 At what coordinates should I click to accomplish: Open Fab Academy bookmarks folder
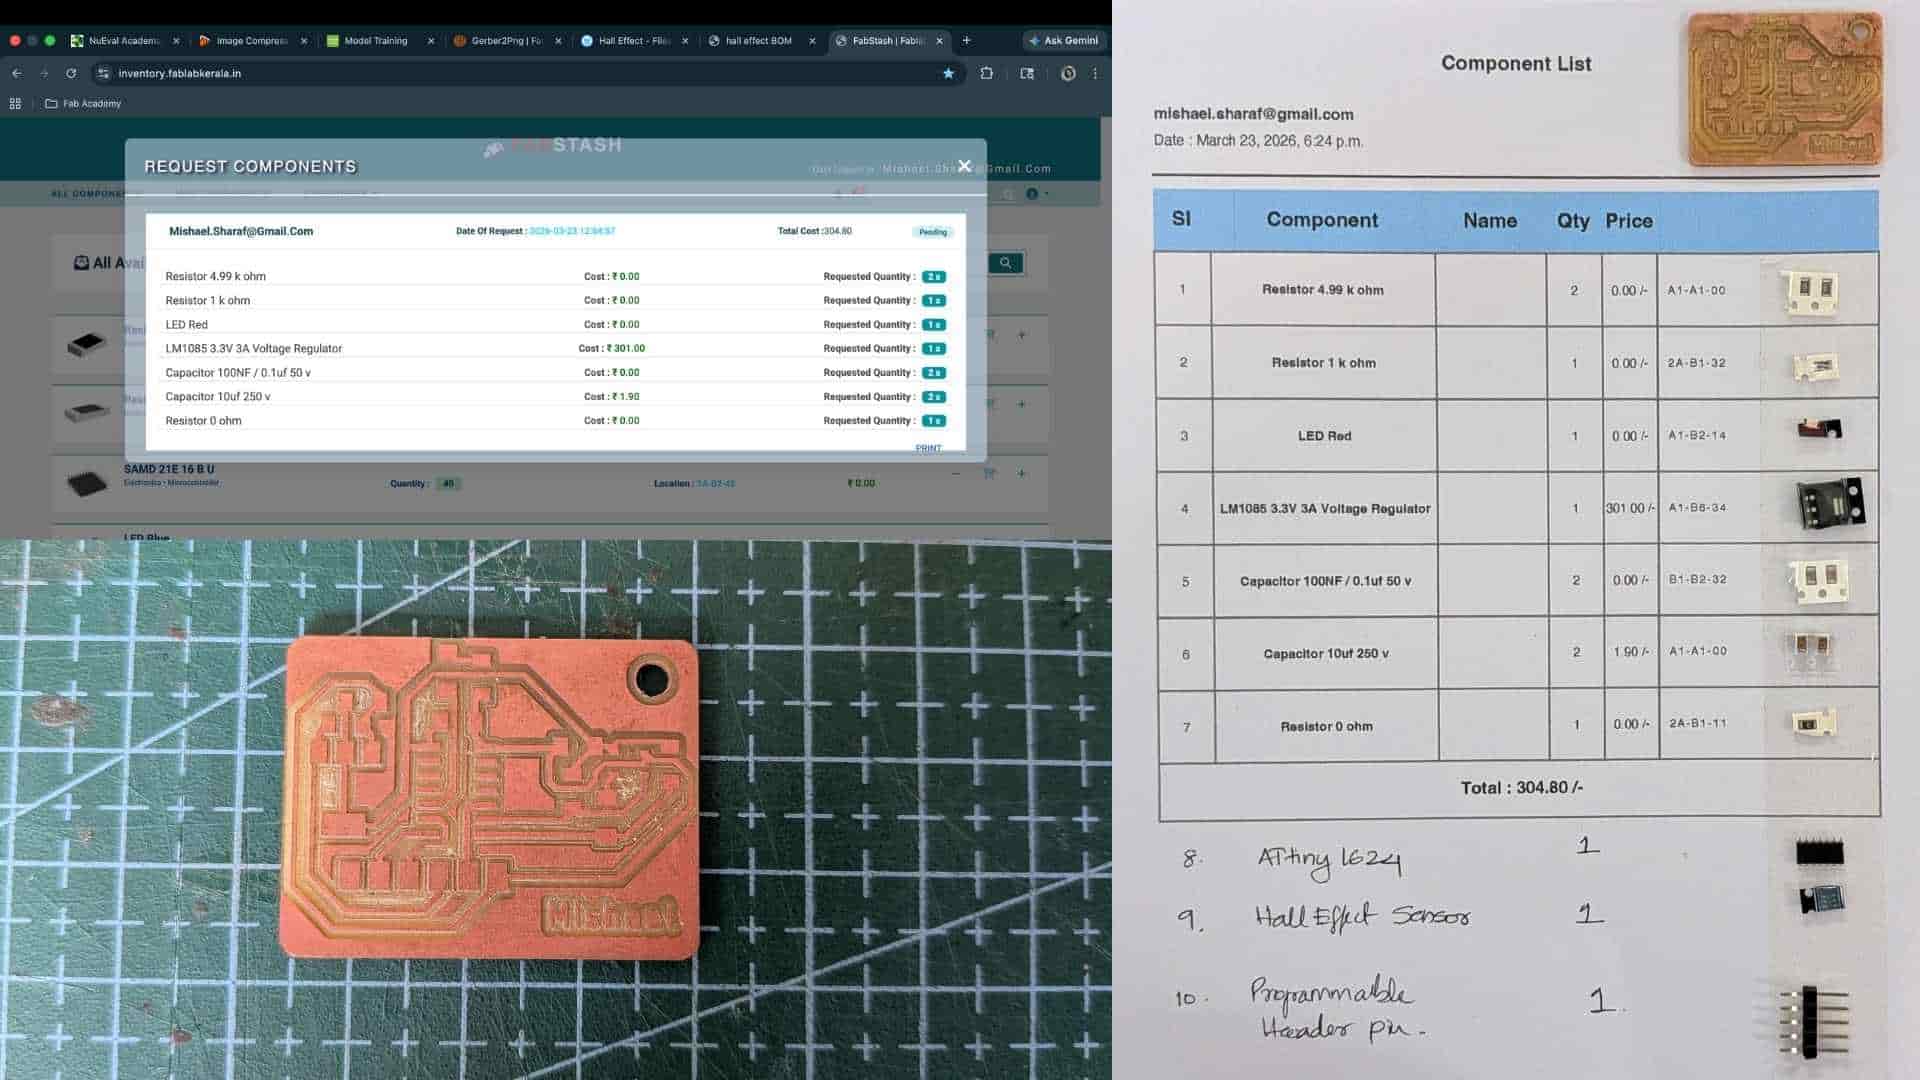pyautogui.click(x=83, y=103)
